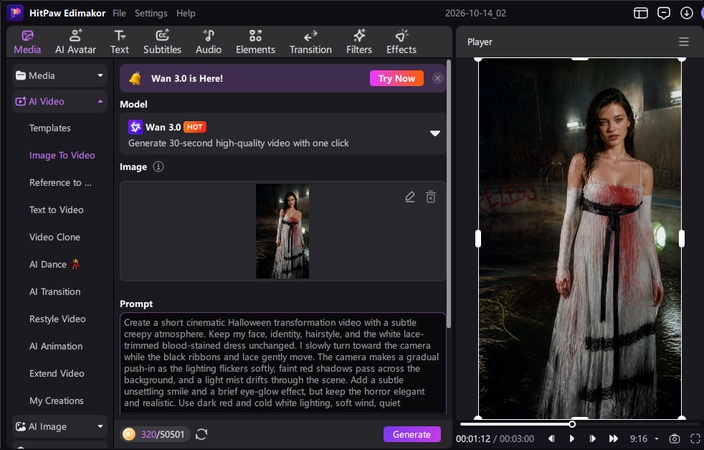Click inside the Prompt text field
Image resolution: width=704 pixels, height=450 pixels.
point(283,363)
